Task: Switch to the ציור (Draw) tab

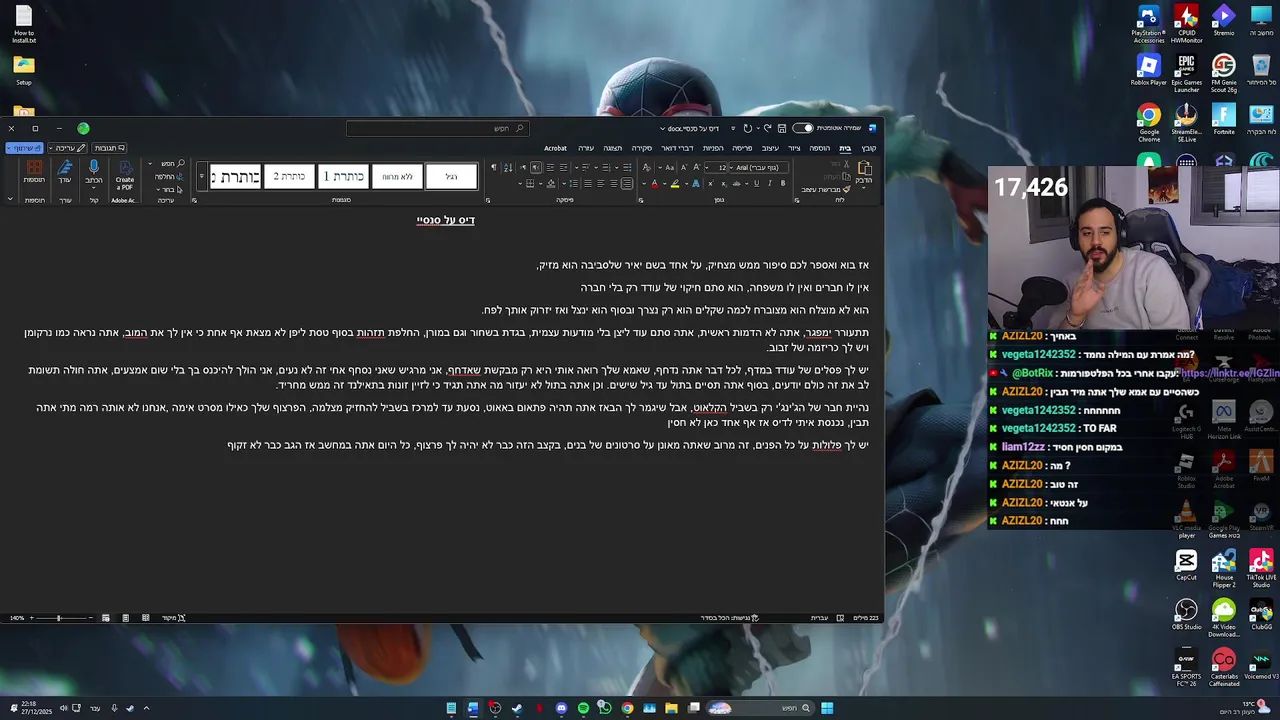Action: [x=794, y=148]
